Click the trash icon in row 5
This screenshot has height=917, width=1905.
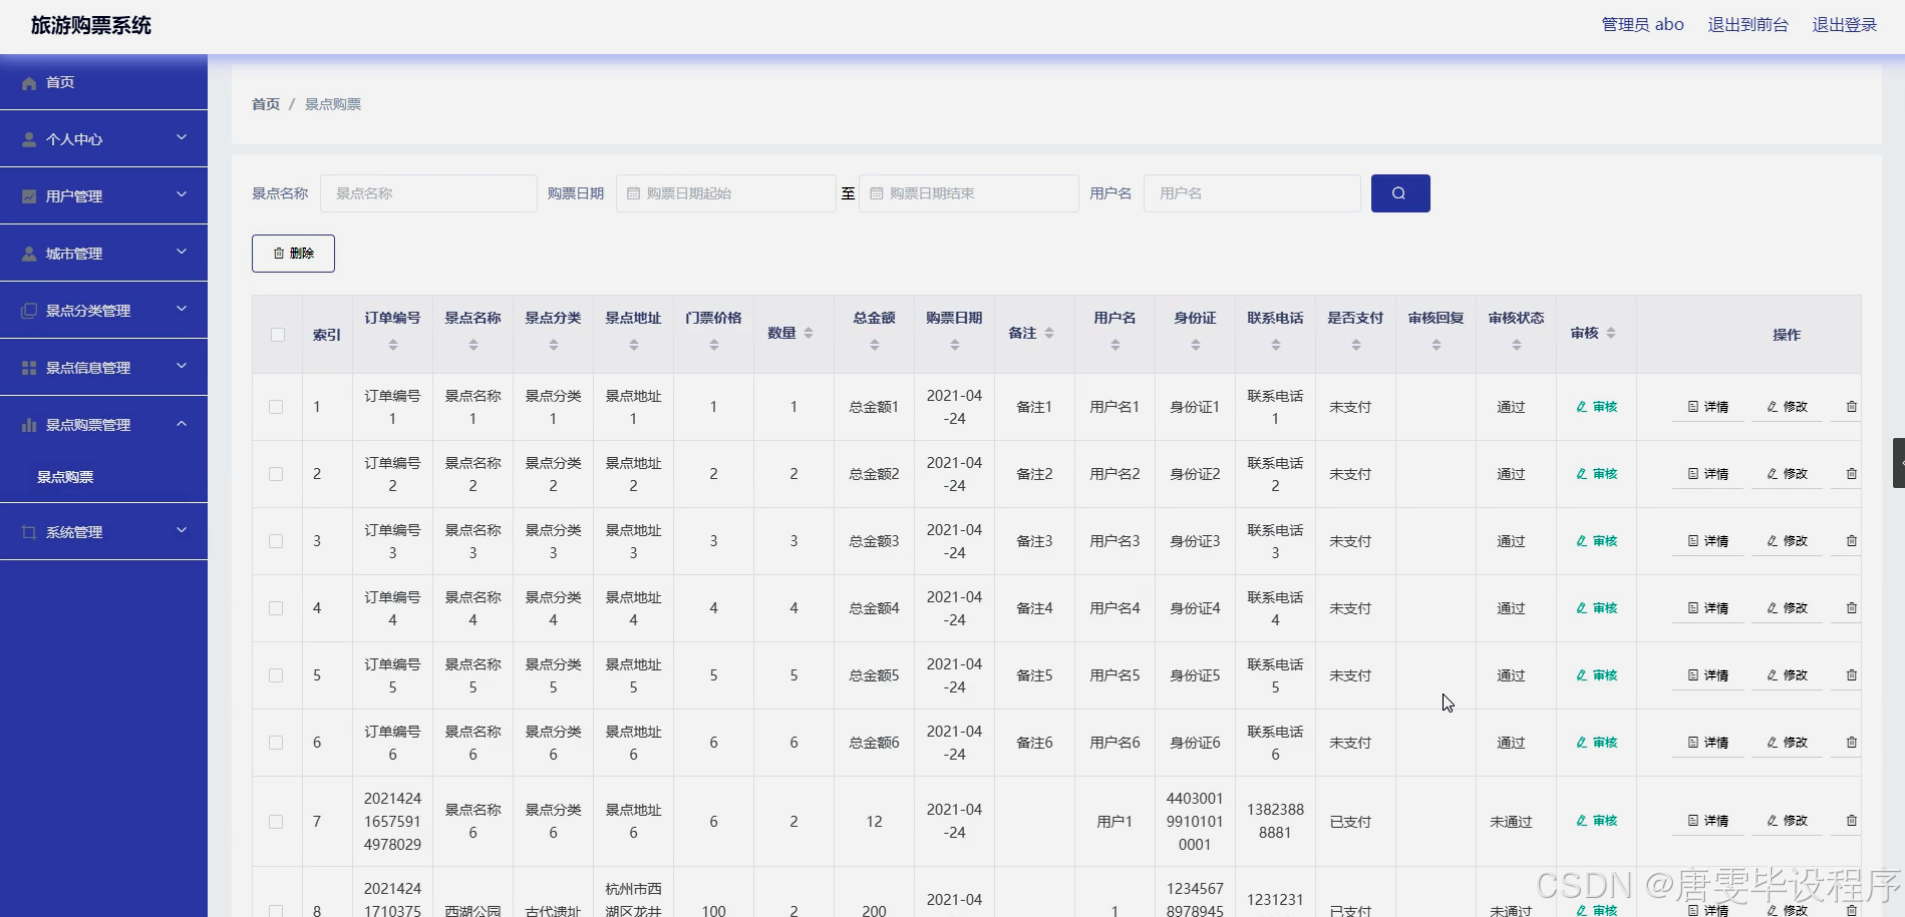1851,675
